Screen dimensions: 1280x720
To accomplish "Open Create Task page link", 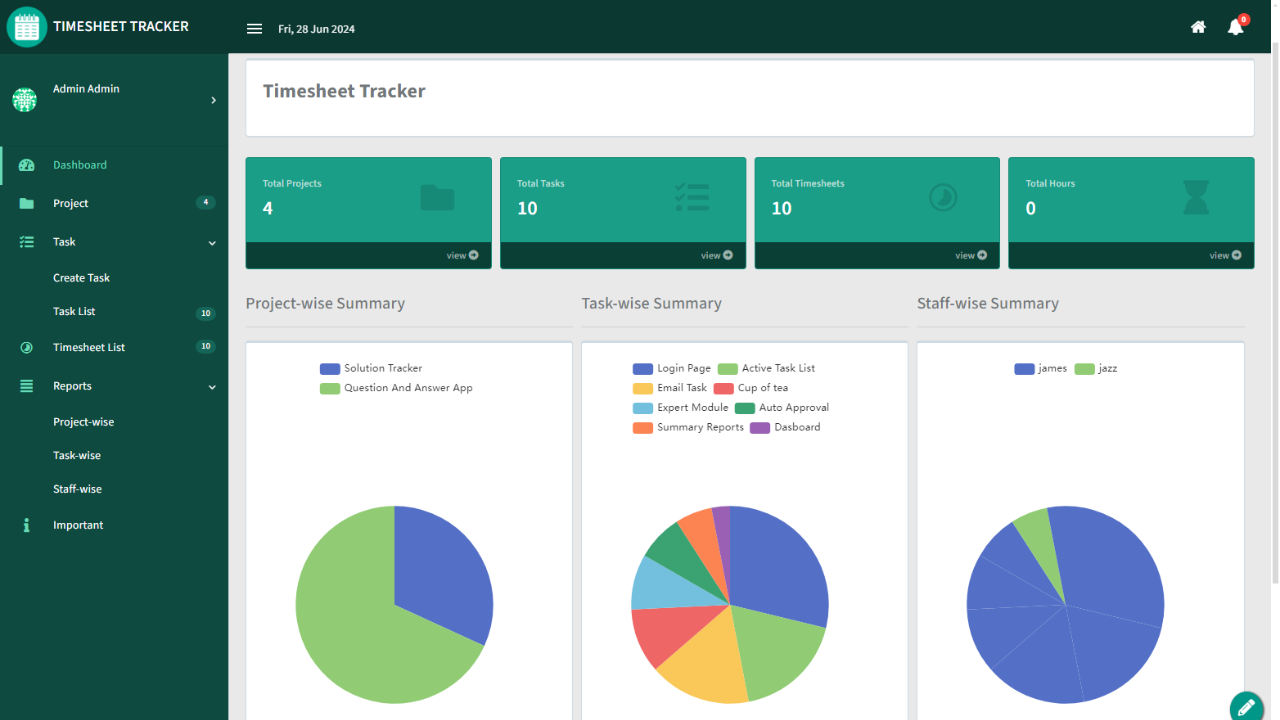I will (81, 278).
